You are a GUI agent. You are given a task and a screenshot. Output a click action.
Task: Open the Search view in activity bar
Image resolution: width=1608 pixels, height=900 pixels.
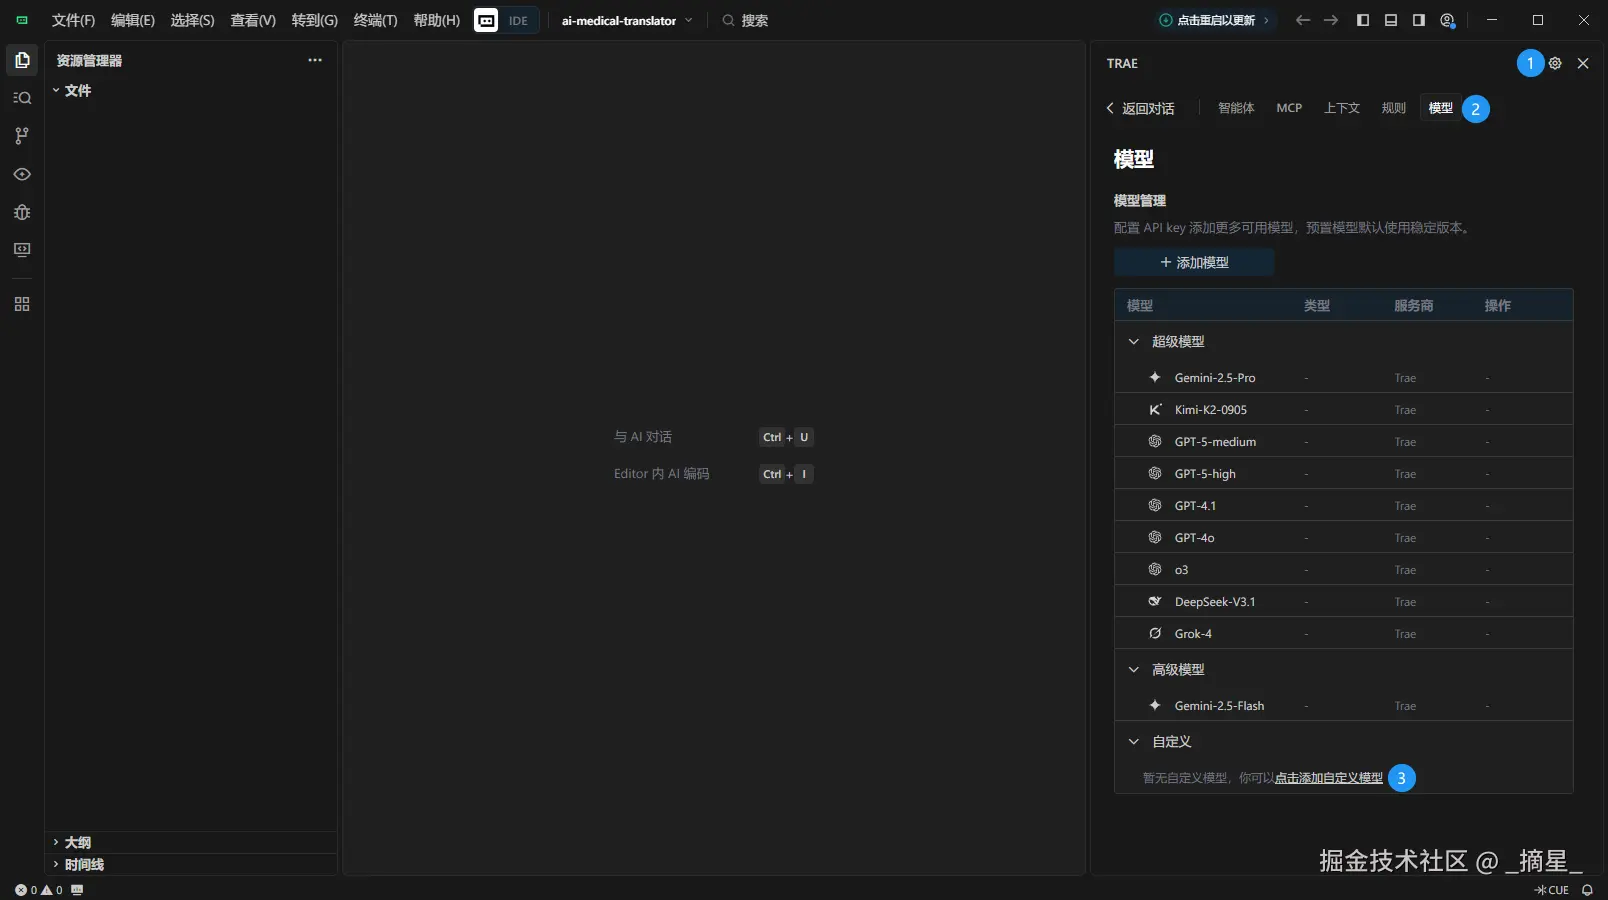click(22, 98)
